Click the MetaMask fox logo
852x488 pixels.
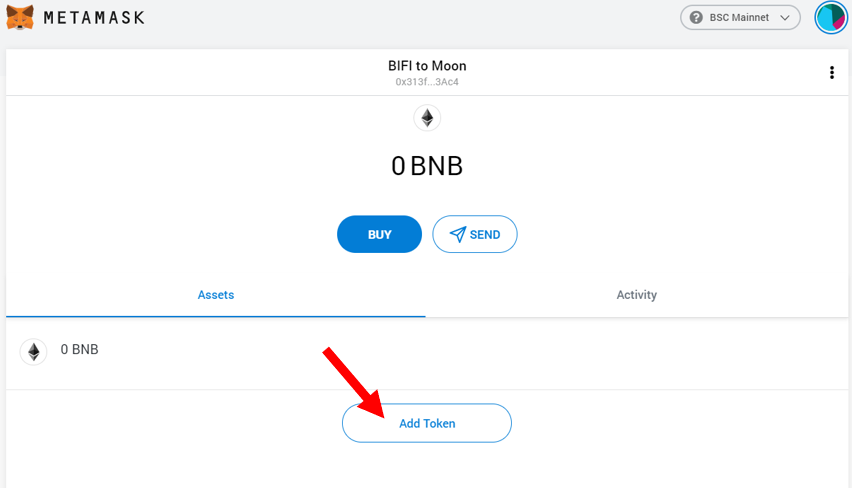point(20,17)
